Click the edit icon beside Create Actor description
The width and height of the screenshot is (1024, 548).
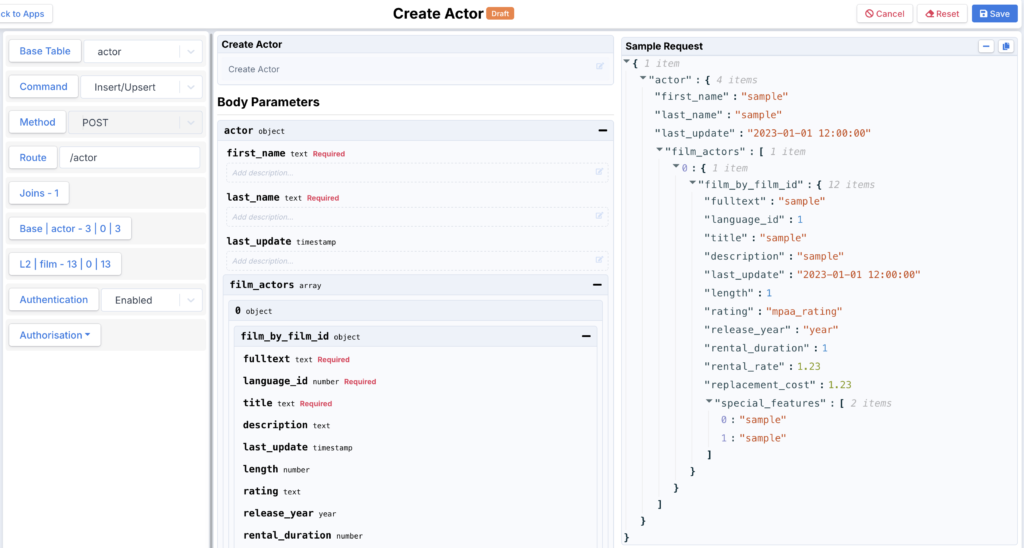point(600,67)
